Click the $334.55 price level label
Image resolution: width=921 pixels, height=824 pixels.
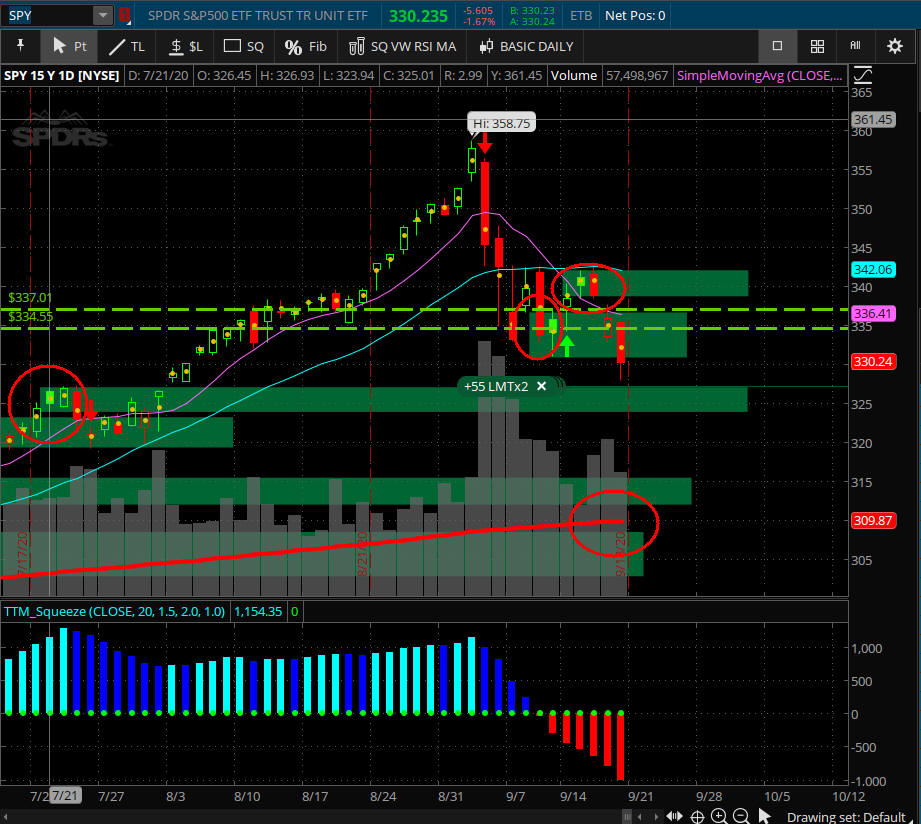(31, 317)
